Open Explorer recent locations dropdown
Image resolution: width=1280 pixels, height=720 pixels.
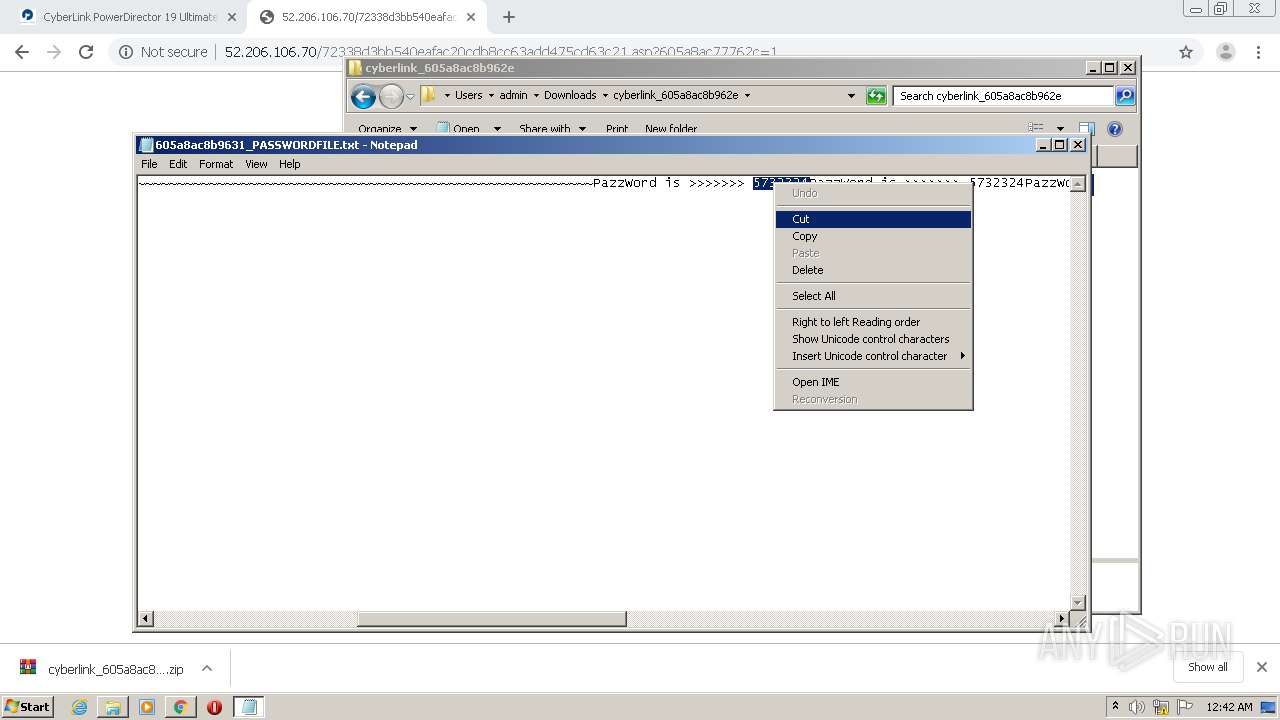[410, 96]
